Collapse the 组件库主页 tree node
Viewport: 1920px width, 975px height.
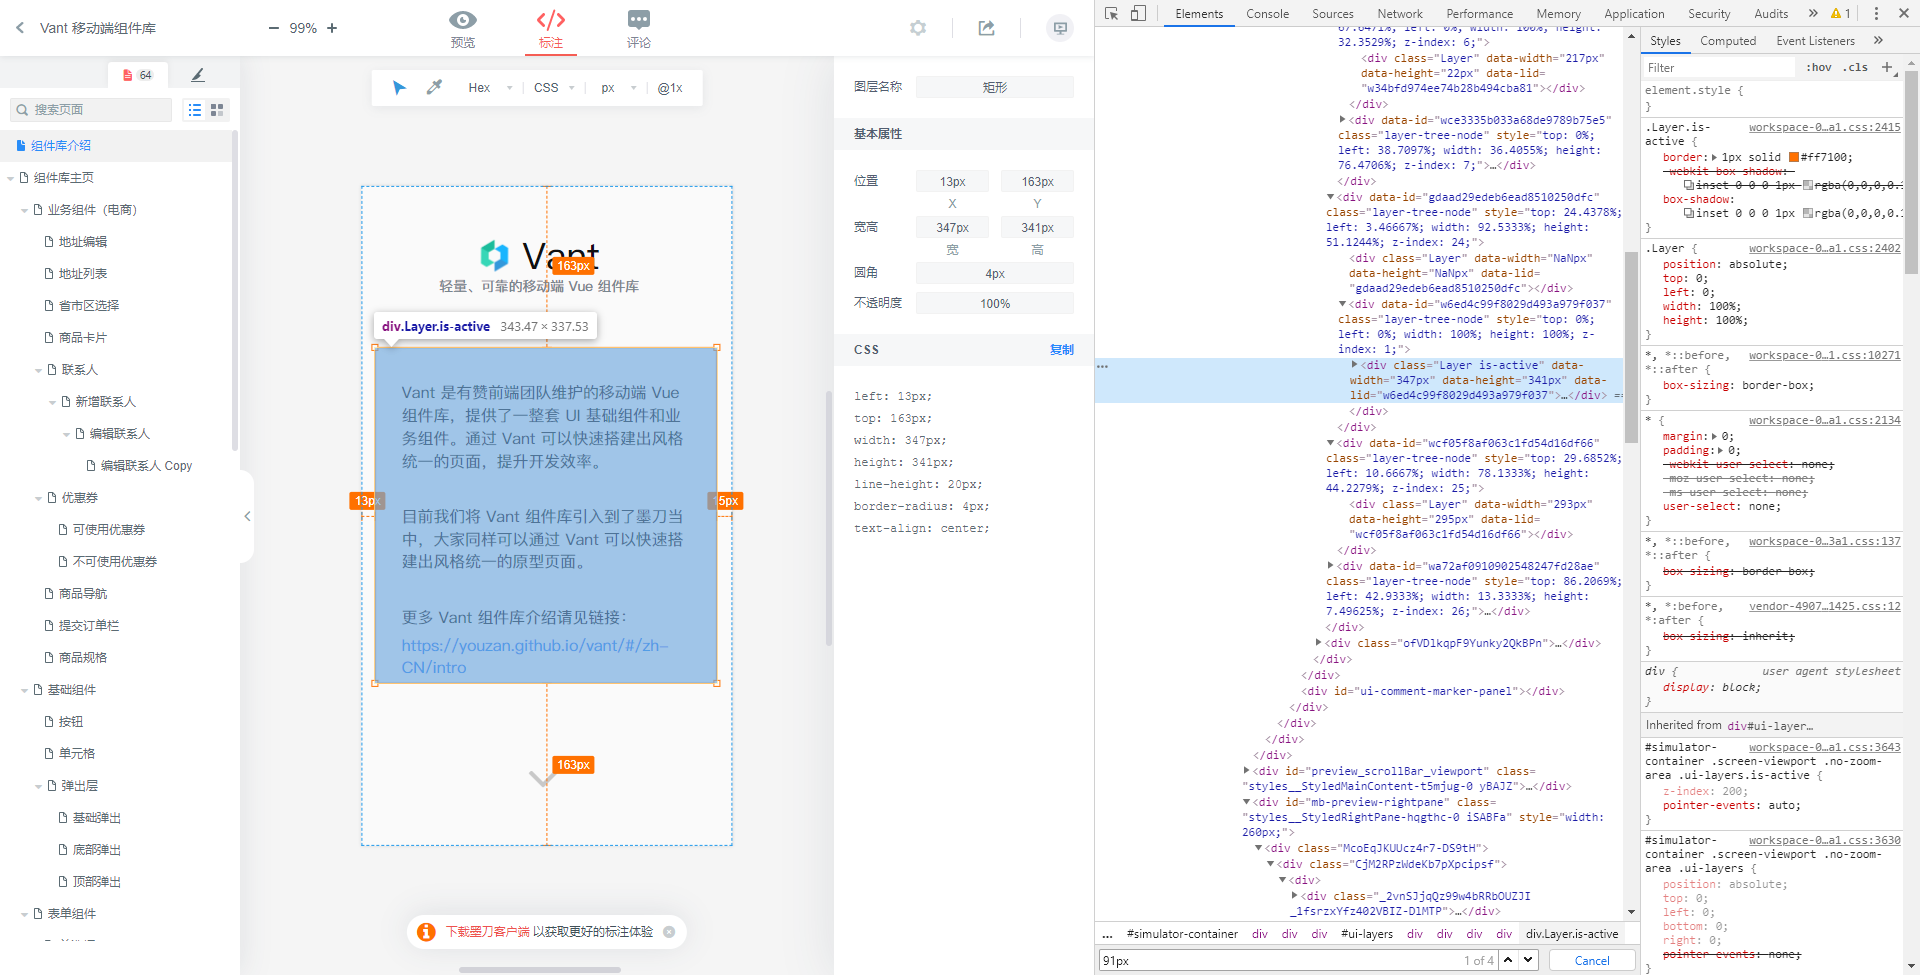point(11,178)
